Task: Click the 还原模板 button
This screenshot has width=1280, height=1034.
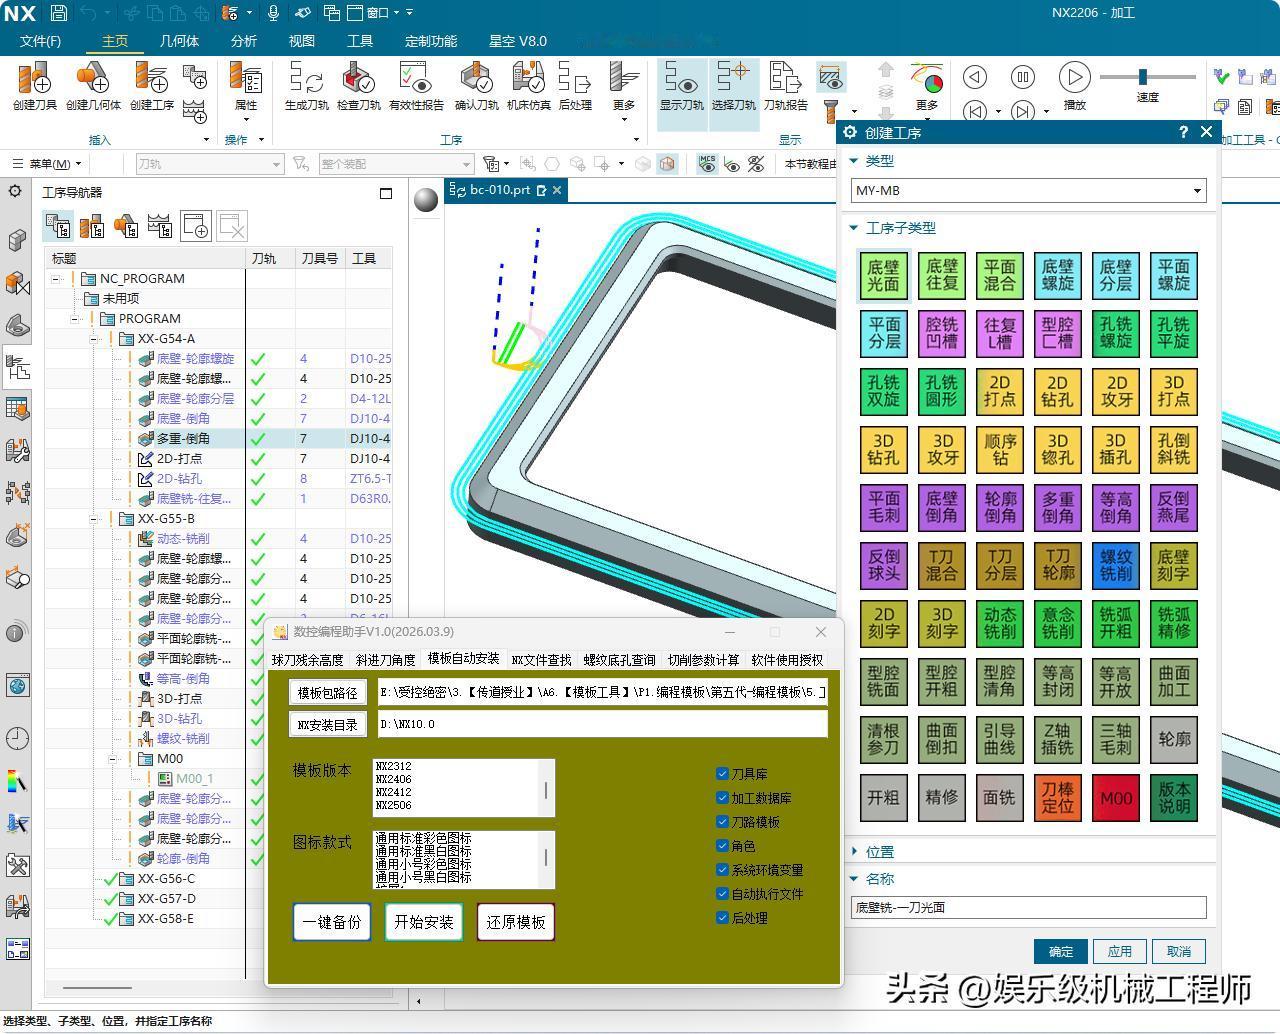Action: click(516, 922)
